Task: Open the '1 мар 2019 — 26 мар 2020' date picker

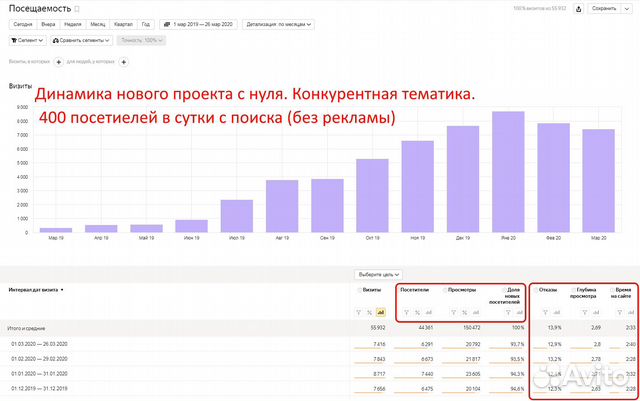Action: 198,25
